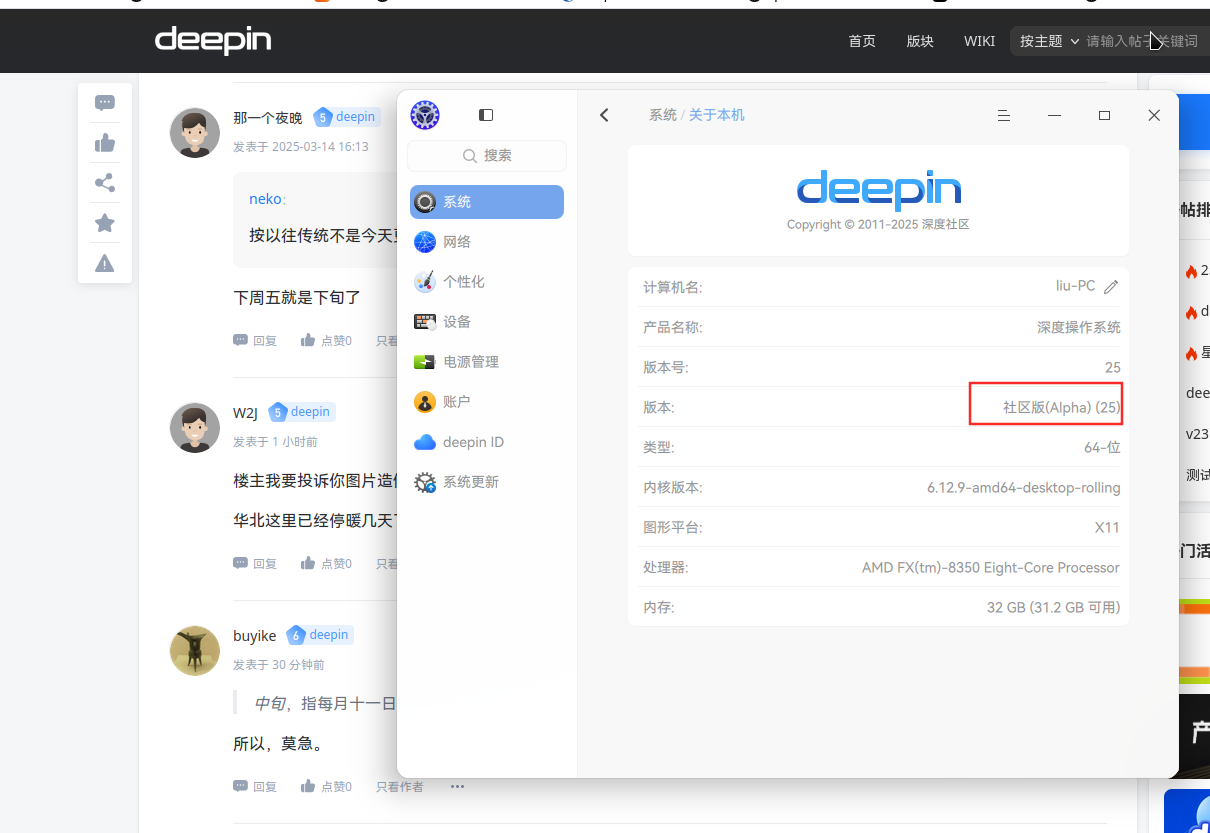Click the share icon in side toolbar

click(105, 183)
